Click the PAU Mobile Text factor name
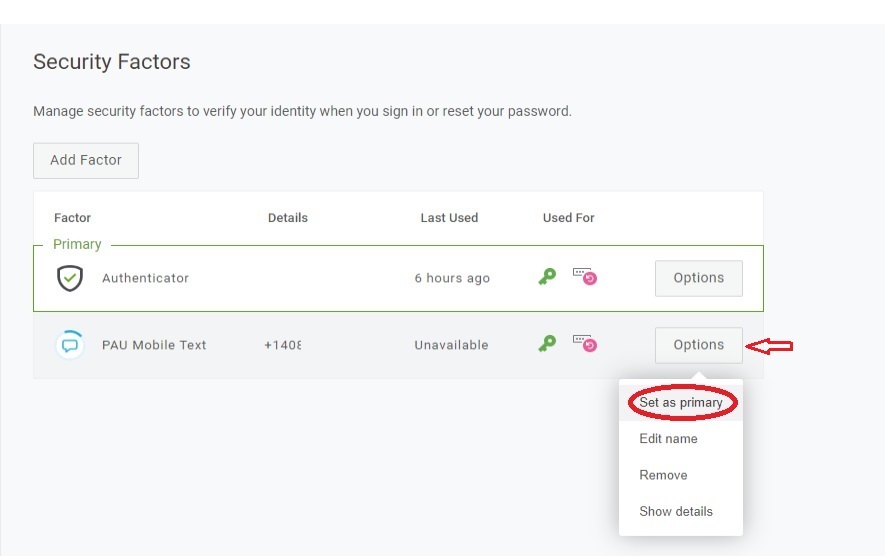The width and height of the screenshot is (885, 556). pos(154,345)
